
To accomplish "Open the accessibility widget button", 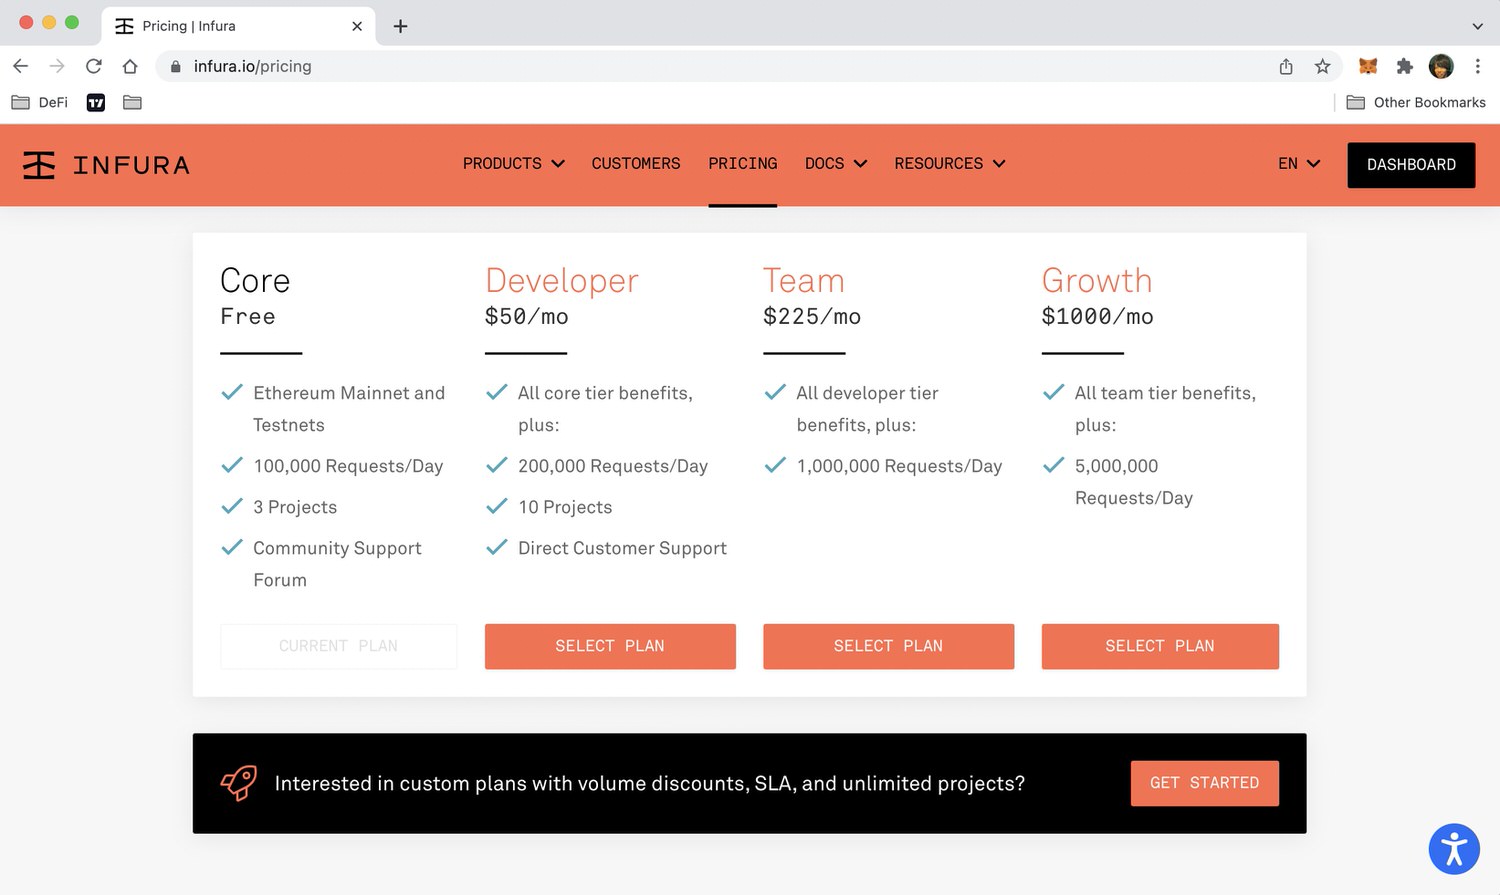I will pyautogui.click(x=1454, y=849).
